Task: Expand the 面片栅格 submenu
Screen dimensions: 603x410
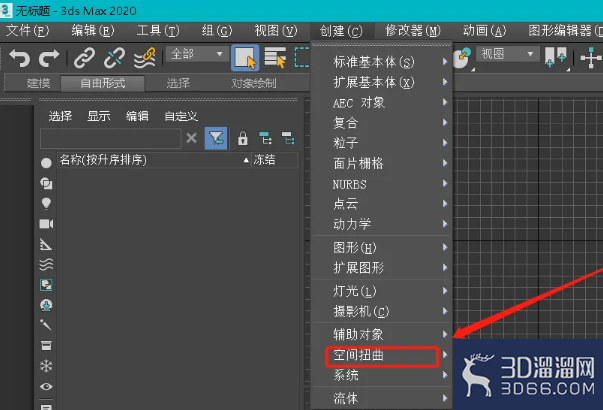Action: click(381, 163)
